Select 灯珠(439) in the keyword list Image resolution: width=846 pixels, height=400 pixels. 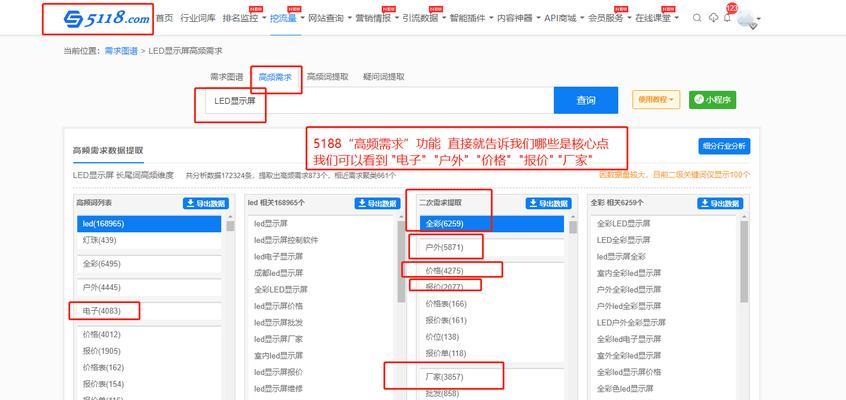click(x=149, y=240)
